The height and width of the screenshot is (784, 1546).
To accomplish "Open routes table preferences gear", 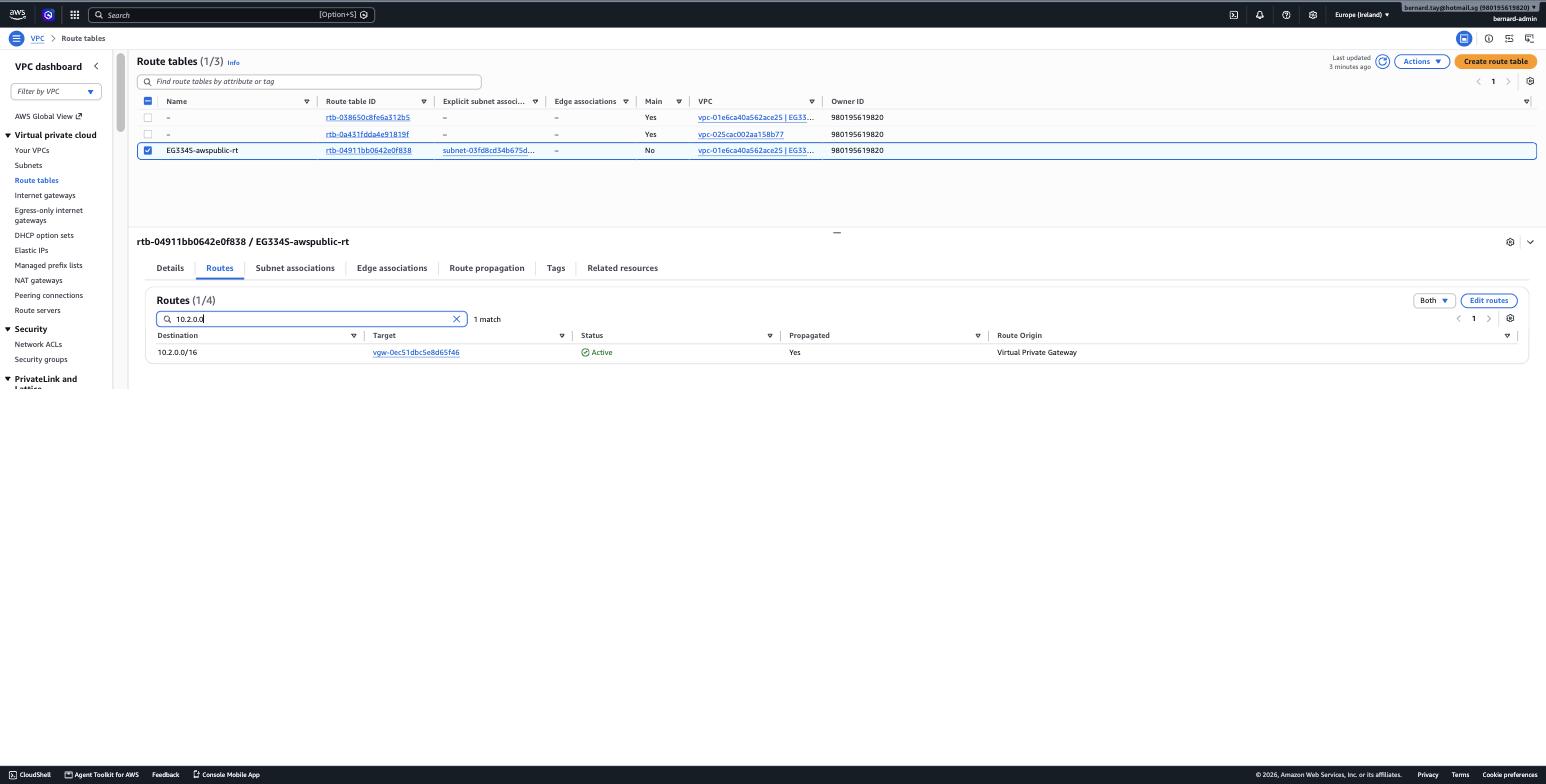I will click(1510, 318).
